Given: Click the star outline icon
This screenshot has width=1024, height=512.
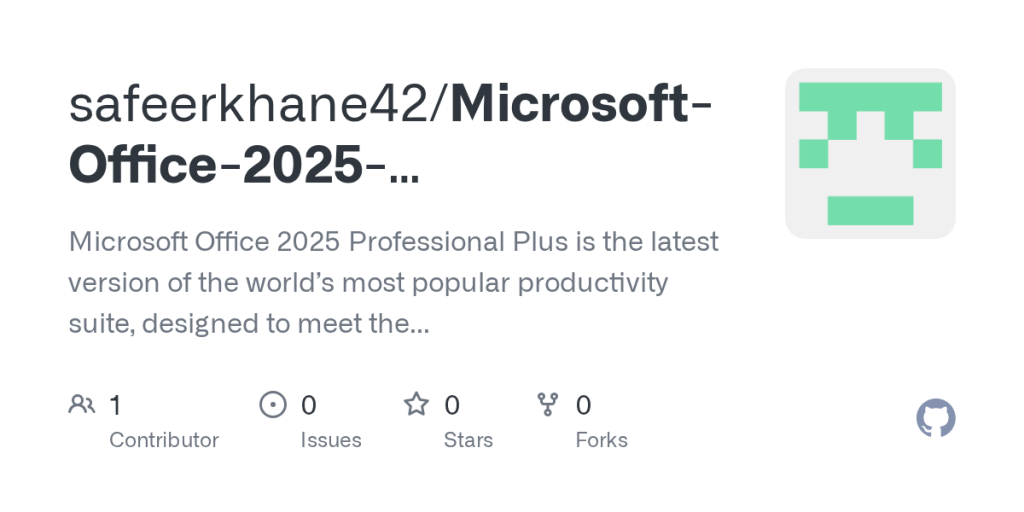Looking at the screenshot, I should pos(416,404).
